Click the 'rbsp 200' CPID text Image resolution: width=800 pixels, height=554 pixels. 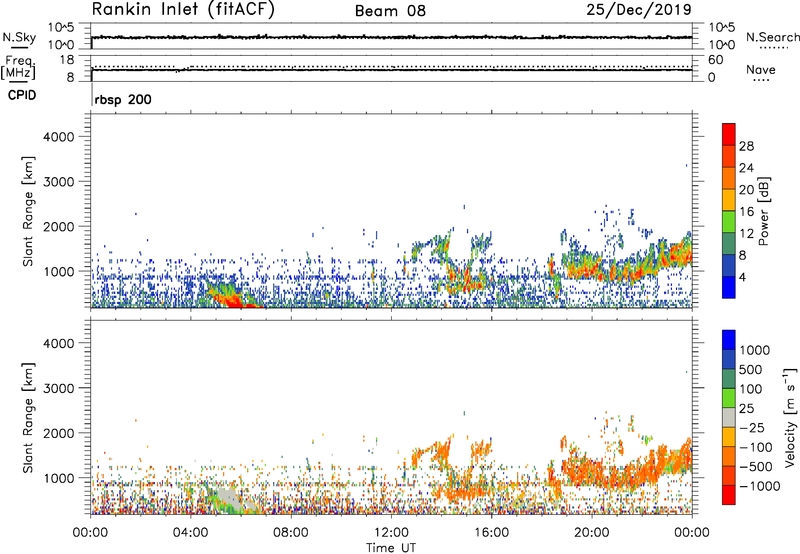click(x=123, y=99)
